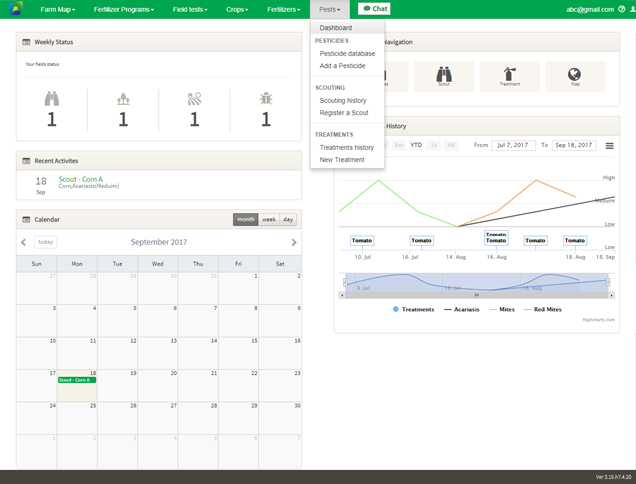
Task: Click the chart navigator left scroll arrow
Action: point(342,295)
